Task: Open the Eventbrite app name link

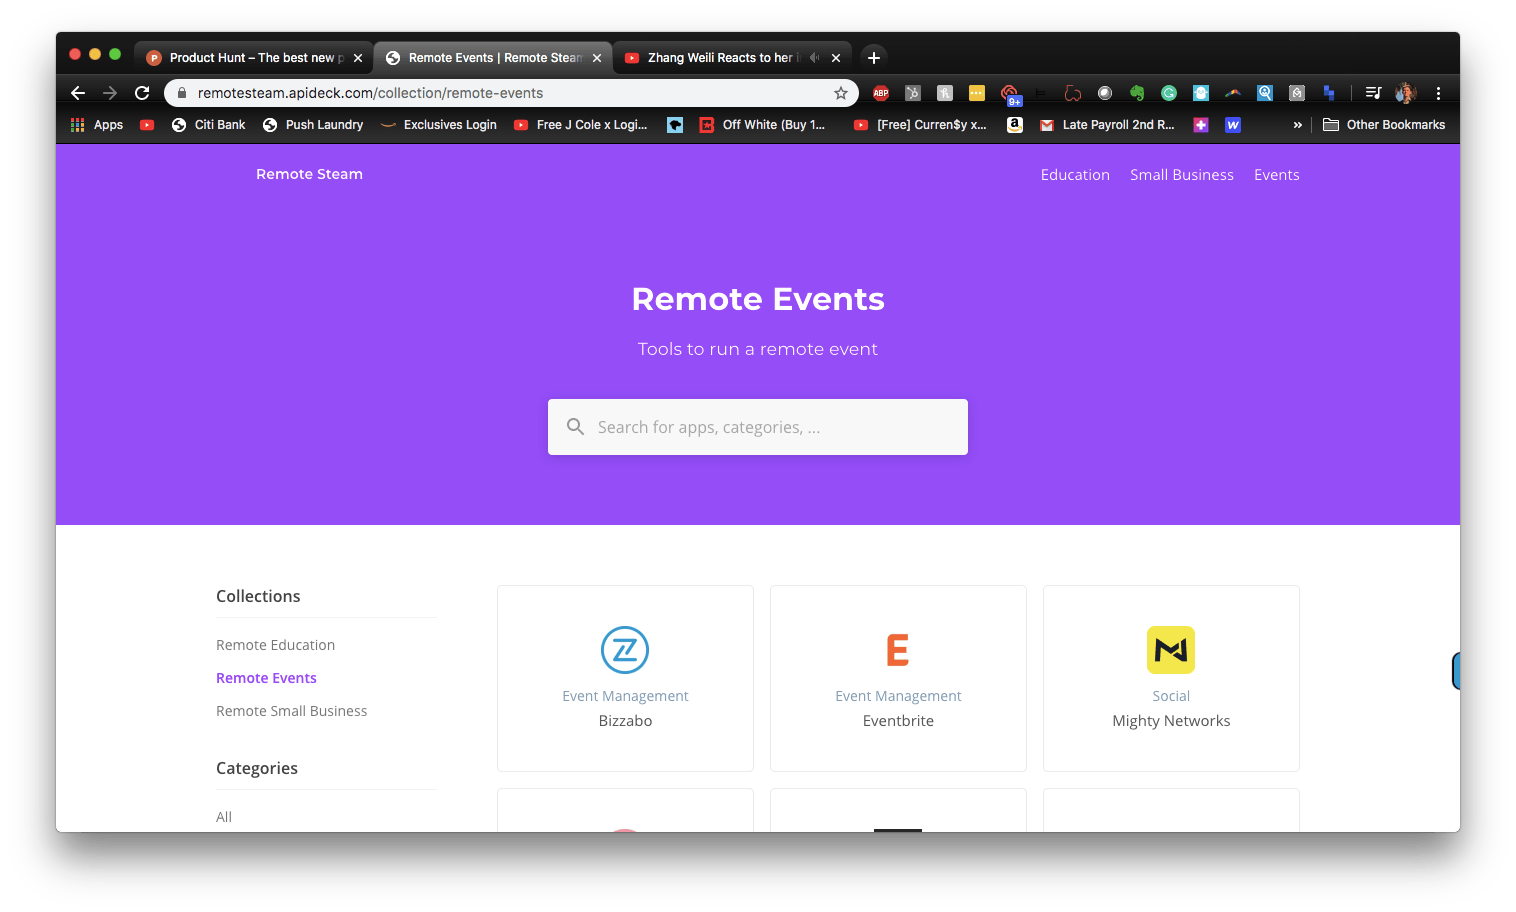Action: coord(898,721)
